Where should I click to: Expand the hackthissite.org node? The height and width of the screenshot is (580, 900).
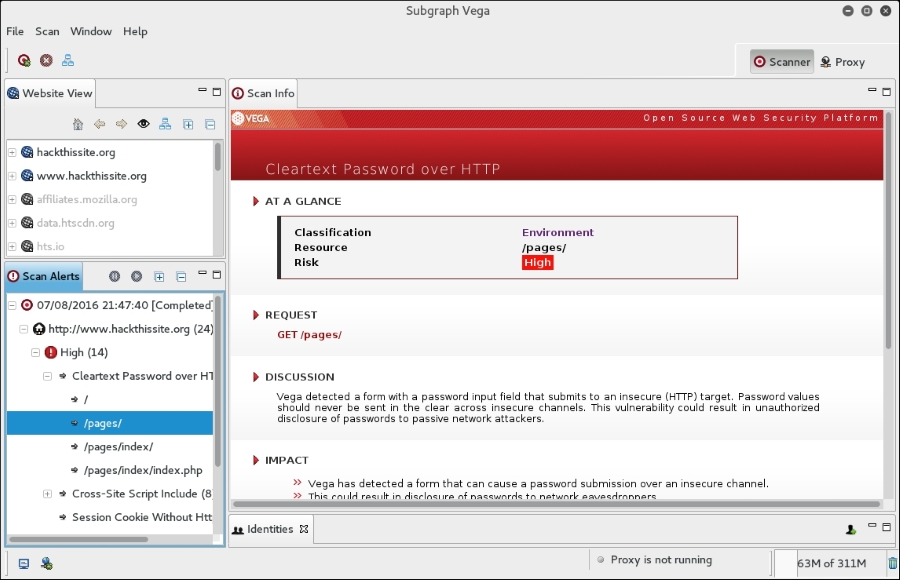(12, 152)
